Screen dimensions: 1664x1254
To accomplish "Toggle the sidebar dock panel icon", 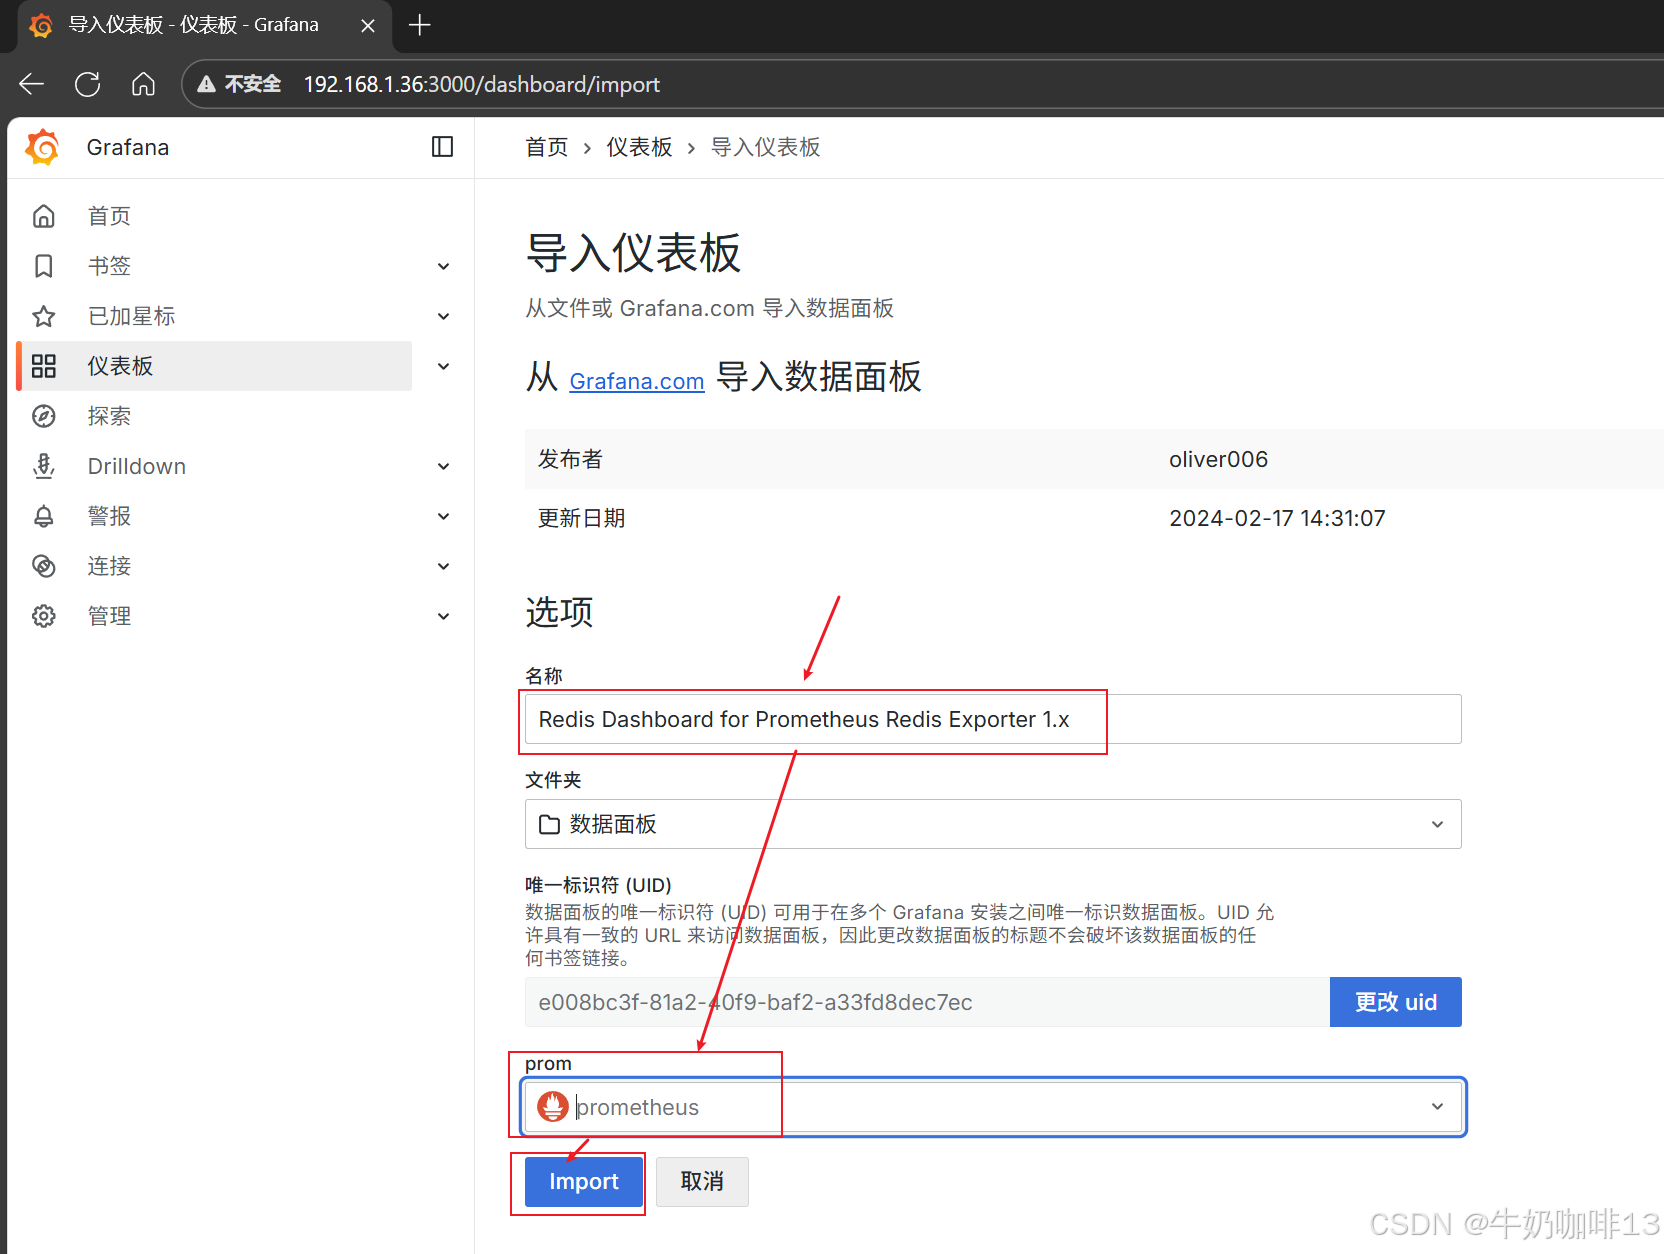I will pos(442,147).
